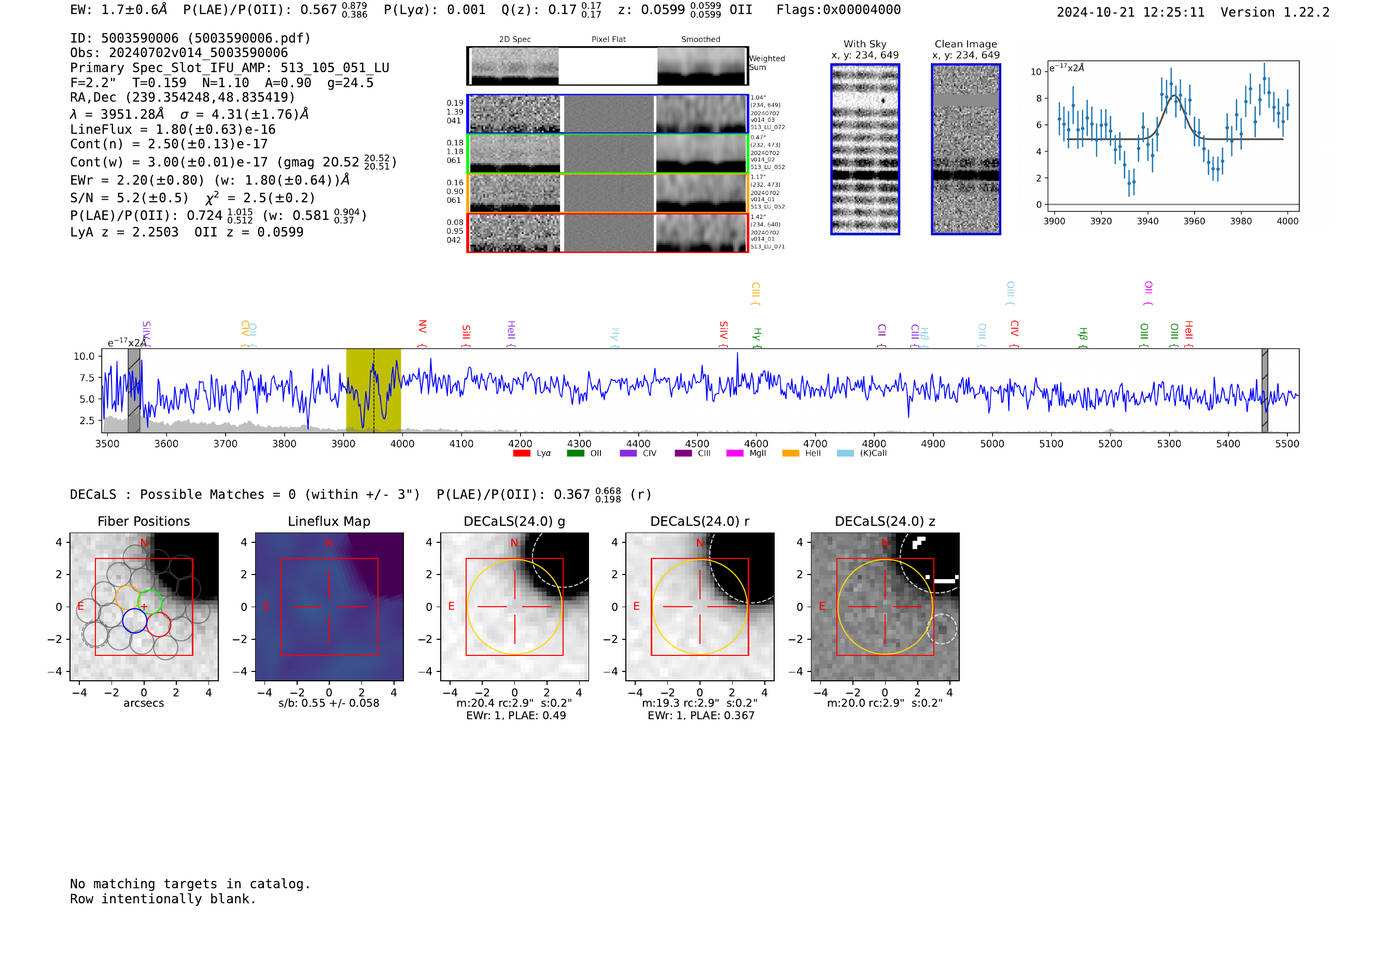Click the HeII orange legend swatch
This screenshot has width=1400, height=953.
point(790,454)
